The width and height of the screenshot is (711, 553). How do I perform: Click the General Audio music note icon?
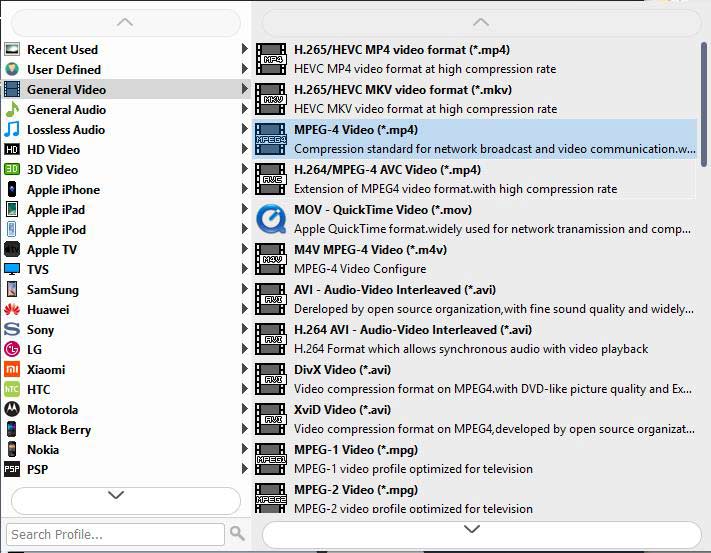[12, 109]
